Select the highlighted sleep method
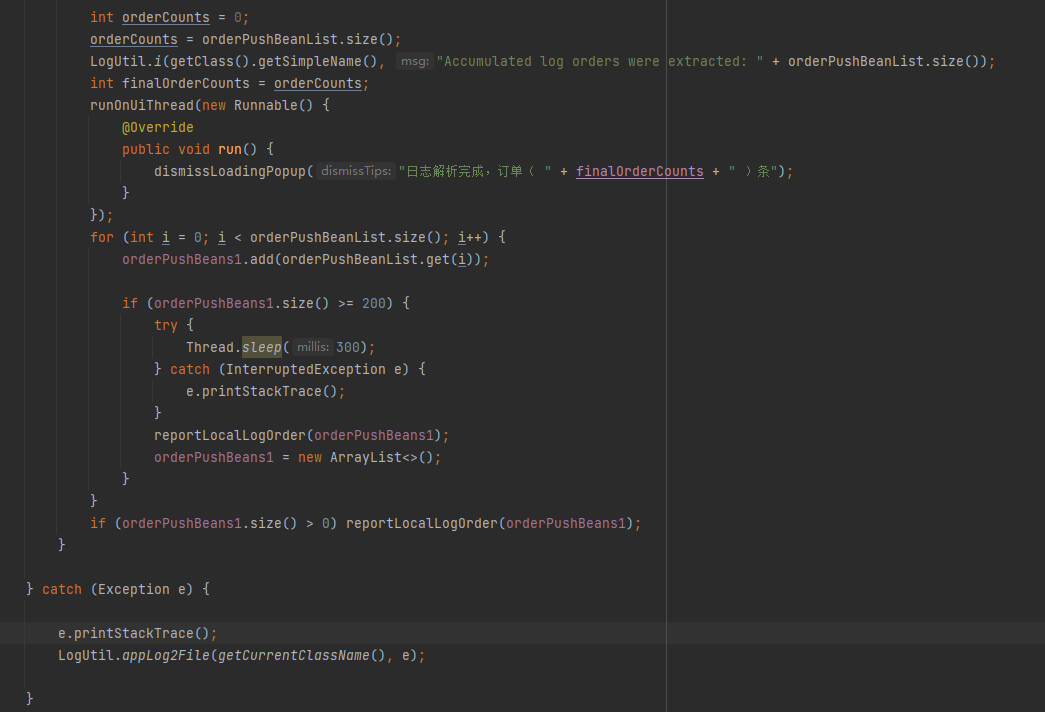Viewport: 1045px width, 712px height. coord(261,347)
